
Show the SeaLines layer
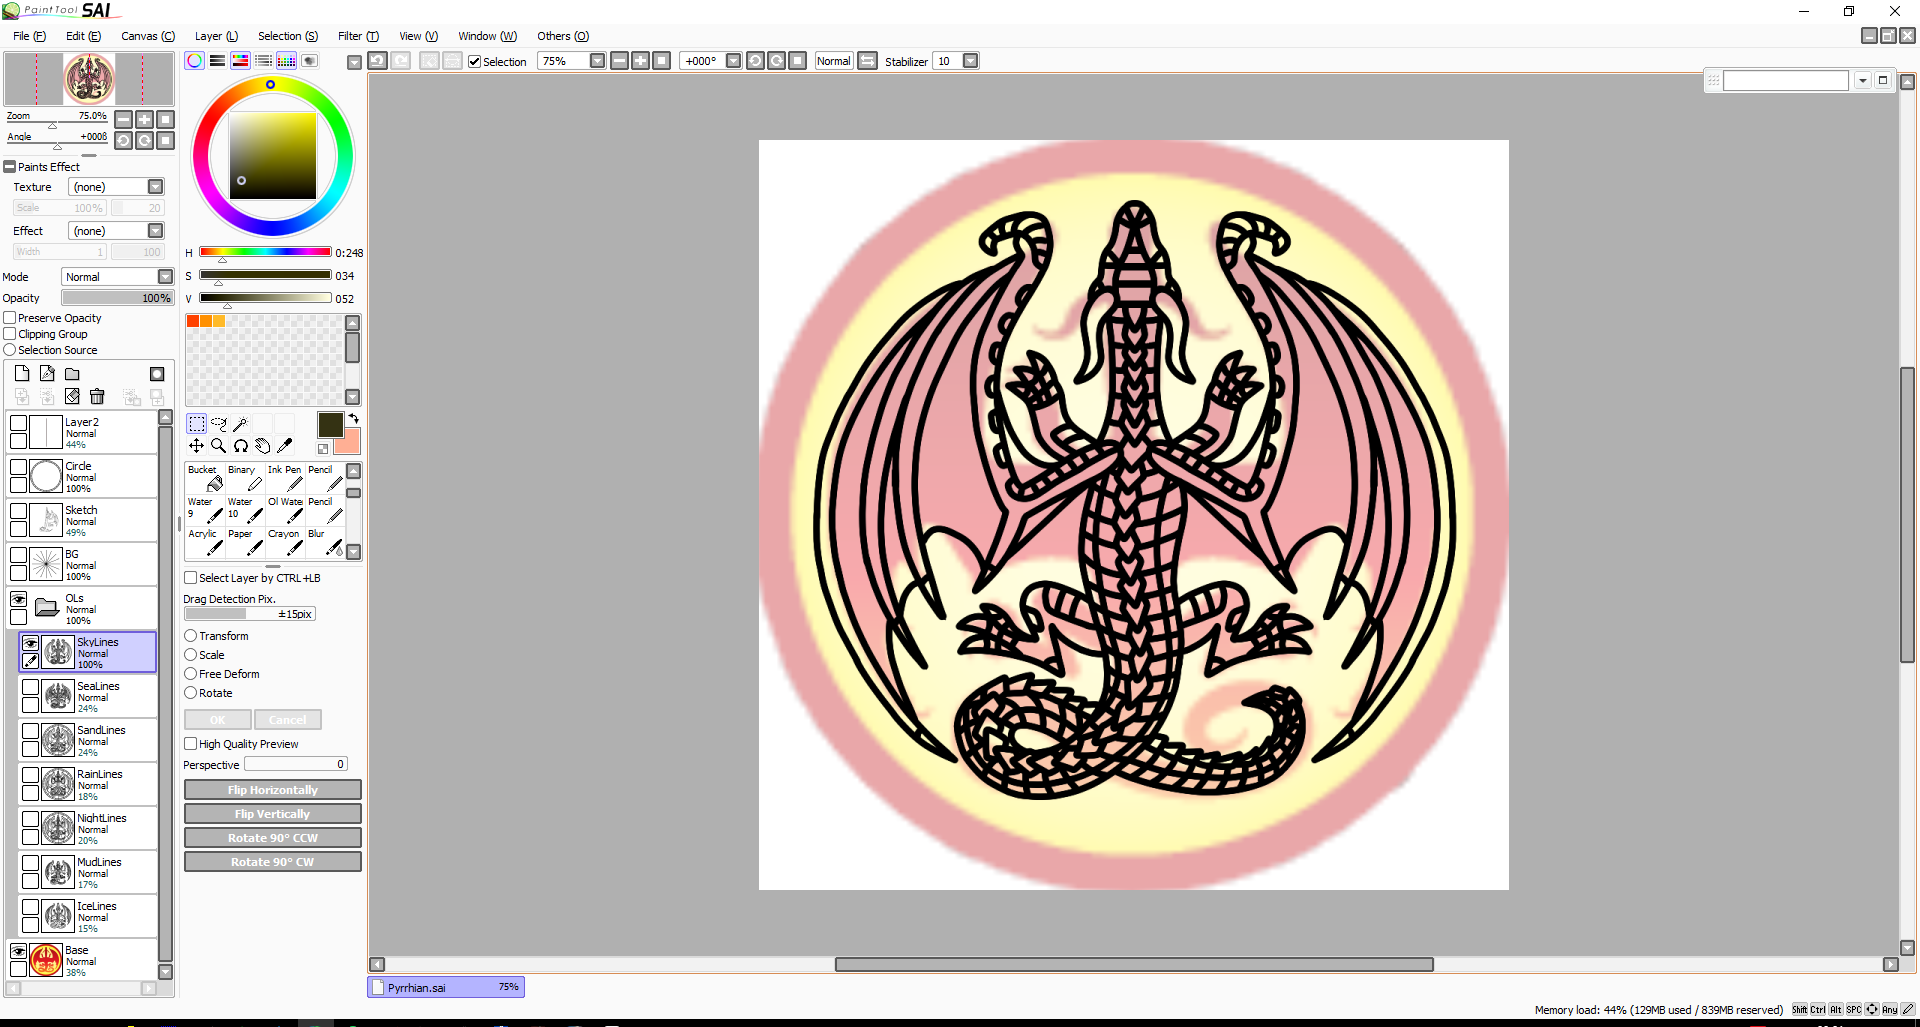click(x=31, y=687)
